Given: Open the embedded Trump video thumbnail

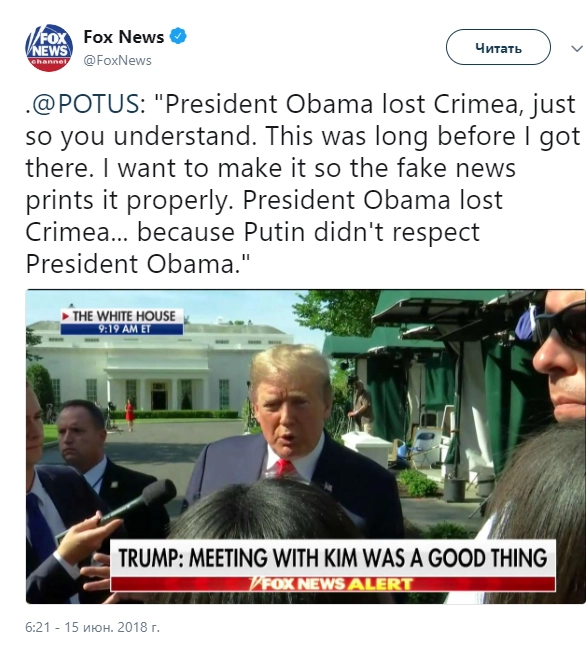Looking at the screenshot, I should [x=305, y=447].
